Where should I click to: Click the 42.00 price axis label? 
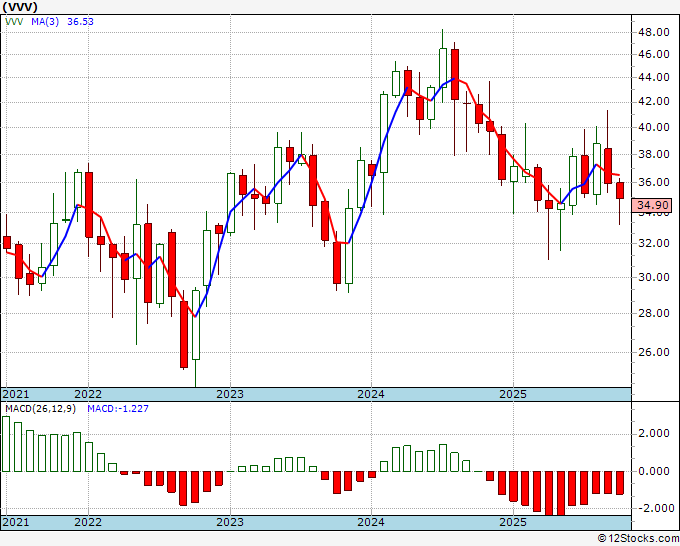[x=653, y=101]
